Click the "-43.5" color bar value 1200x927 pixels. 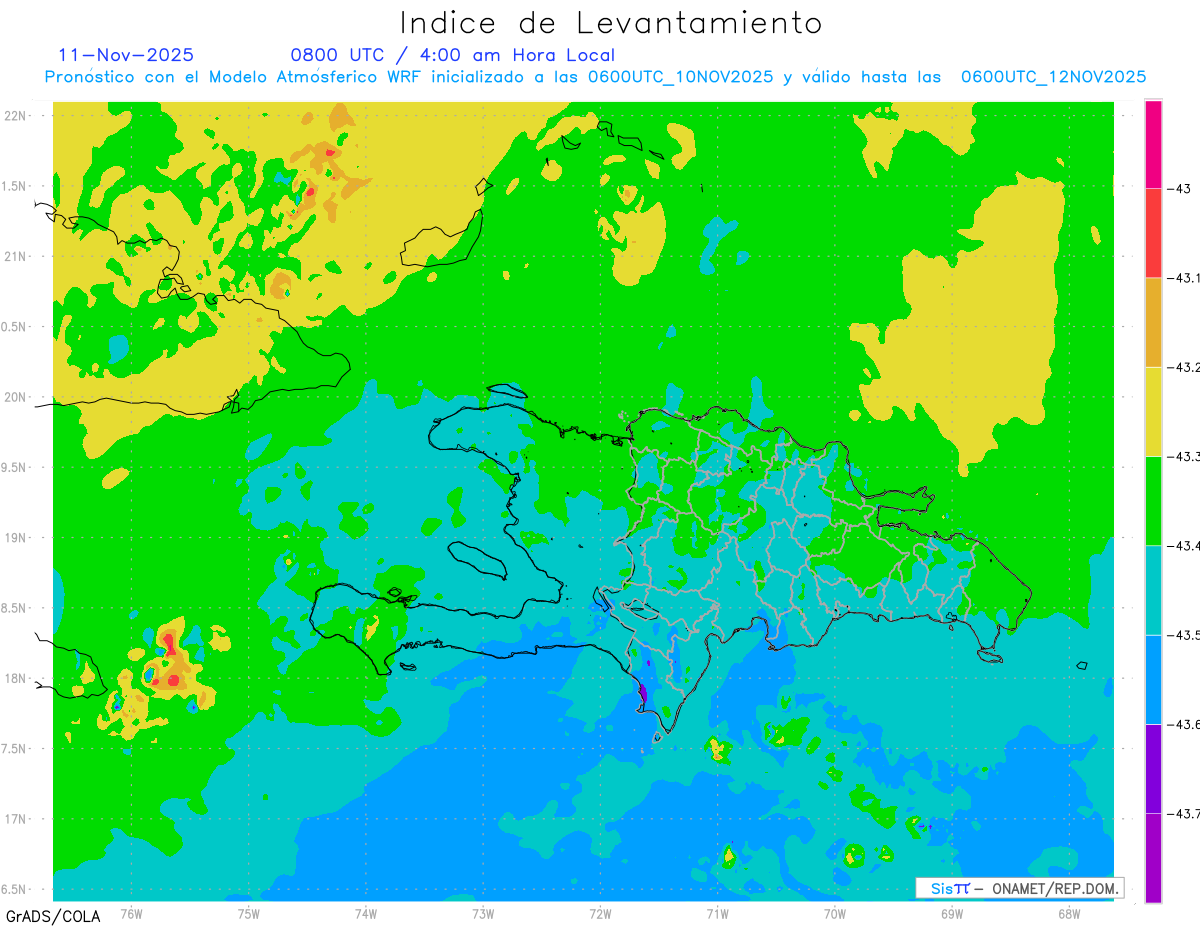coord(1185,635)
